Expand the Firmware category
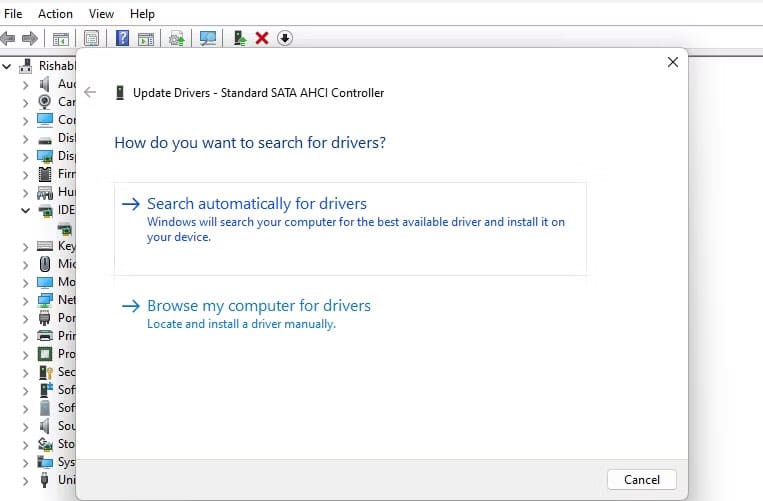 pos(25,175)
